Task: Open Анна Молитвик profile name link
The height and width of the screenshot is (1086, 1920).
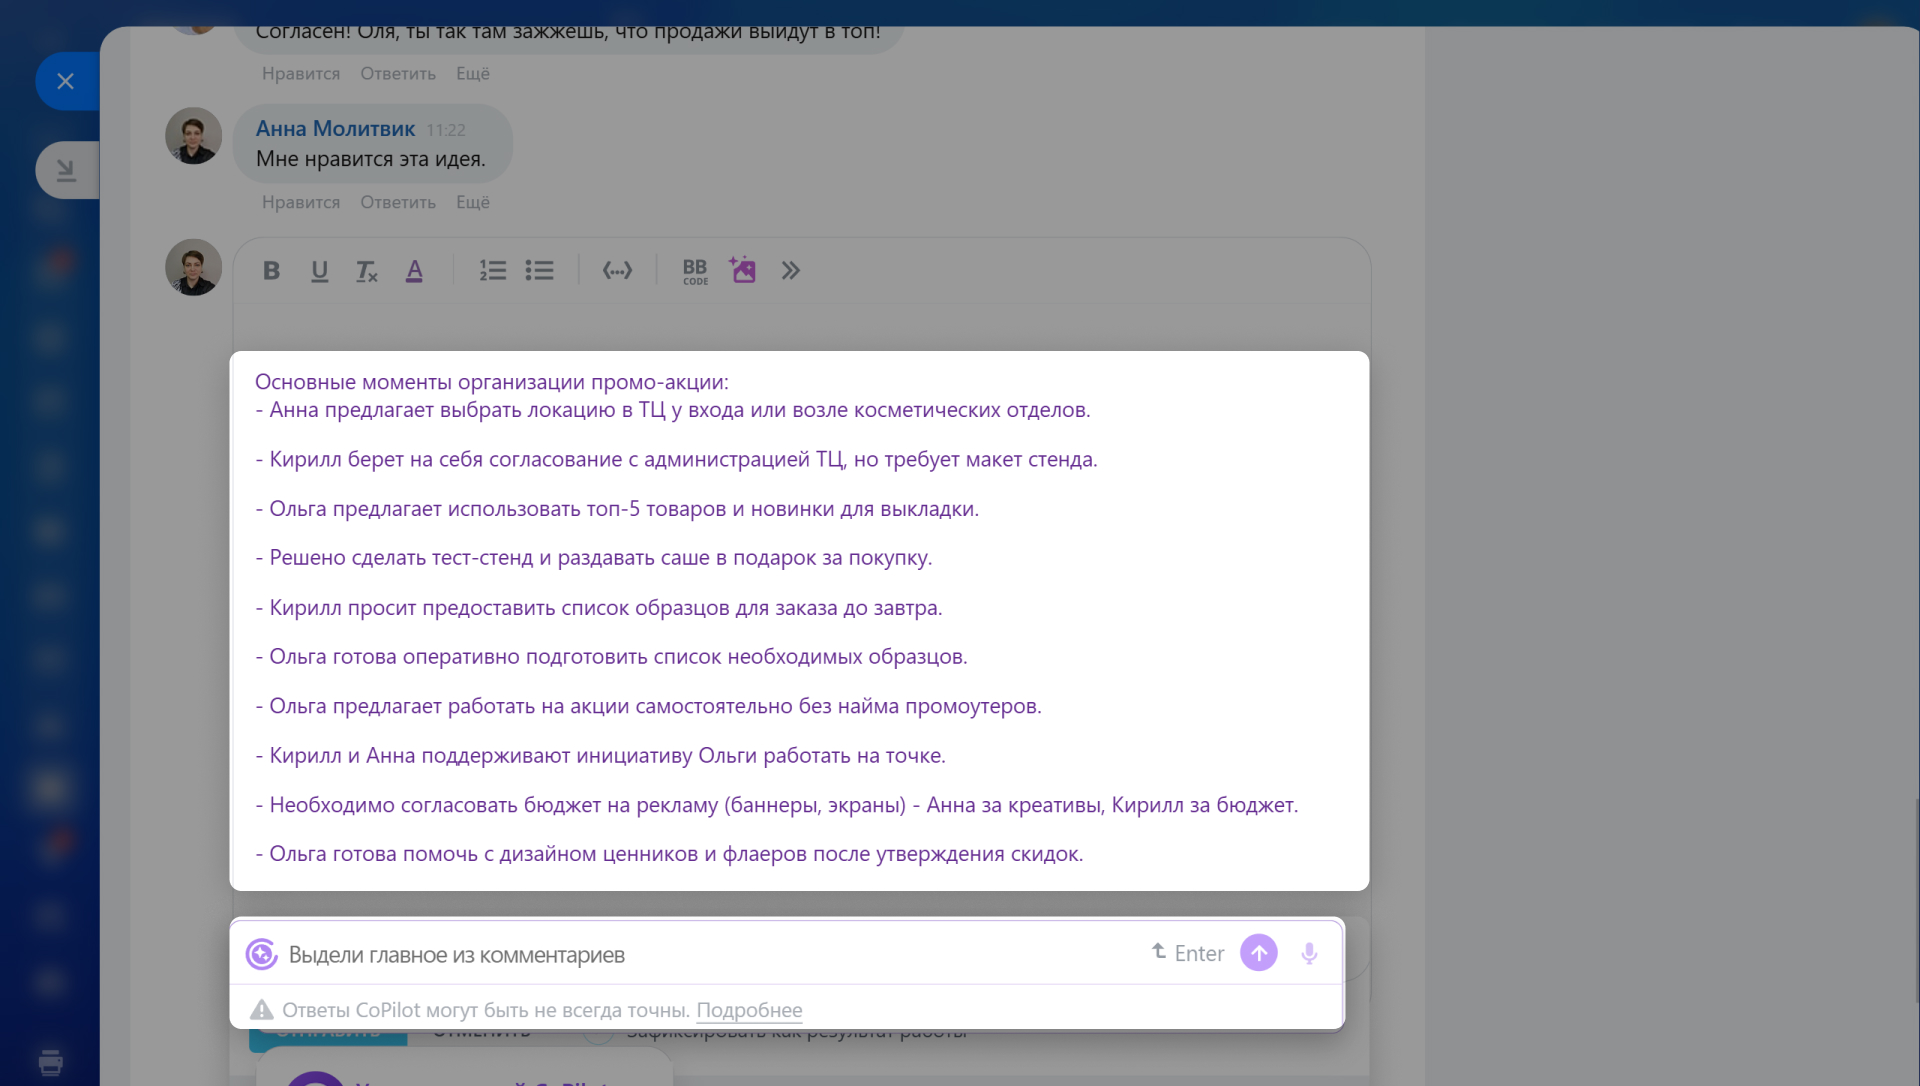Action: pyautogui.click(x=335, y=129)
